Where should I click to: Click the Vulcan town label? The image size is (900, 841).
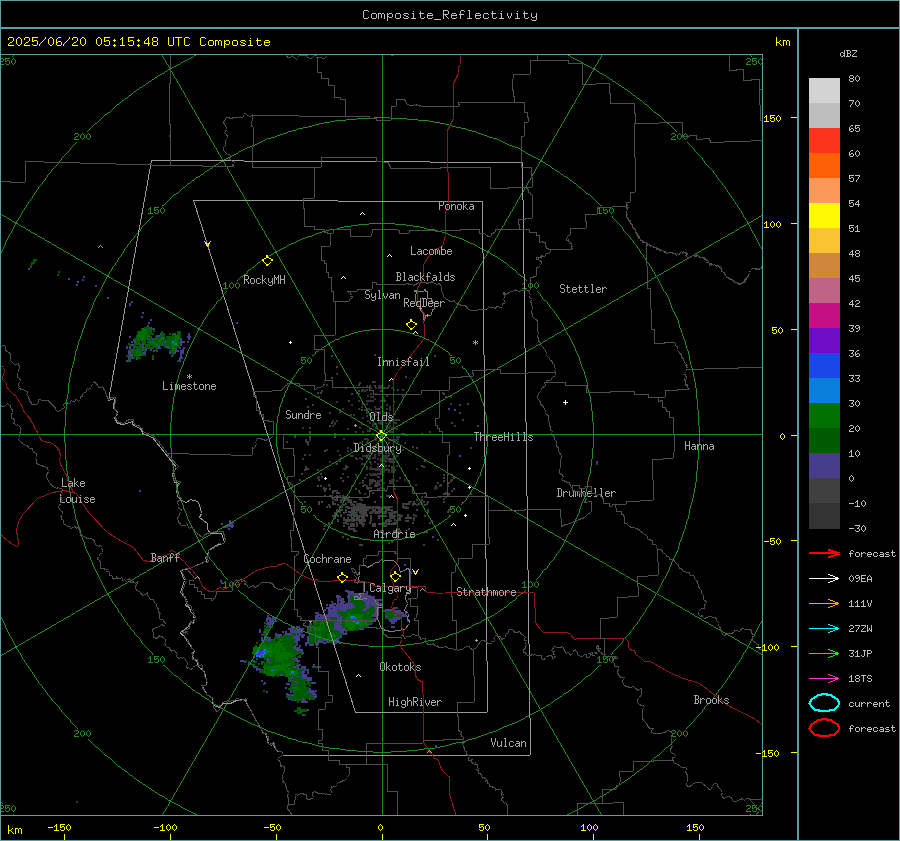[x=508, y=743]
